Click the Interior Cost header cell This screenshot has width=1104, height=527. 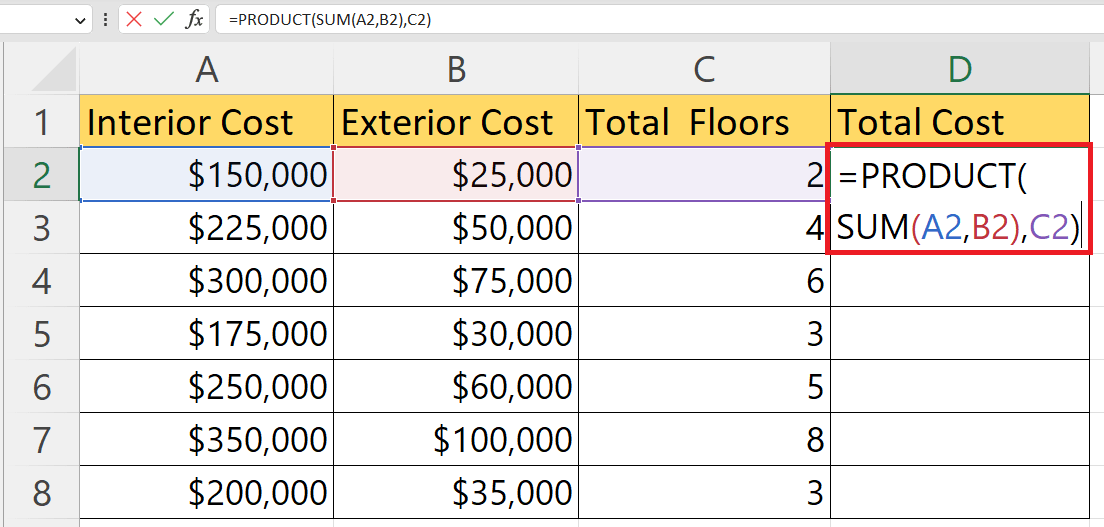coord(206,122)
